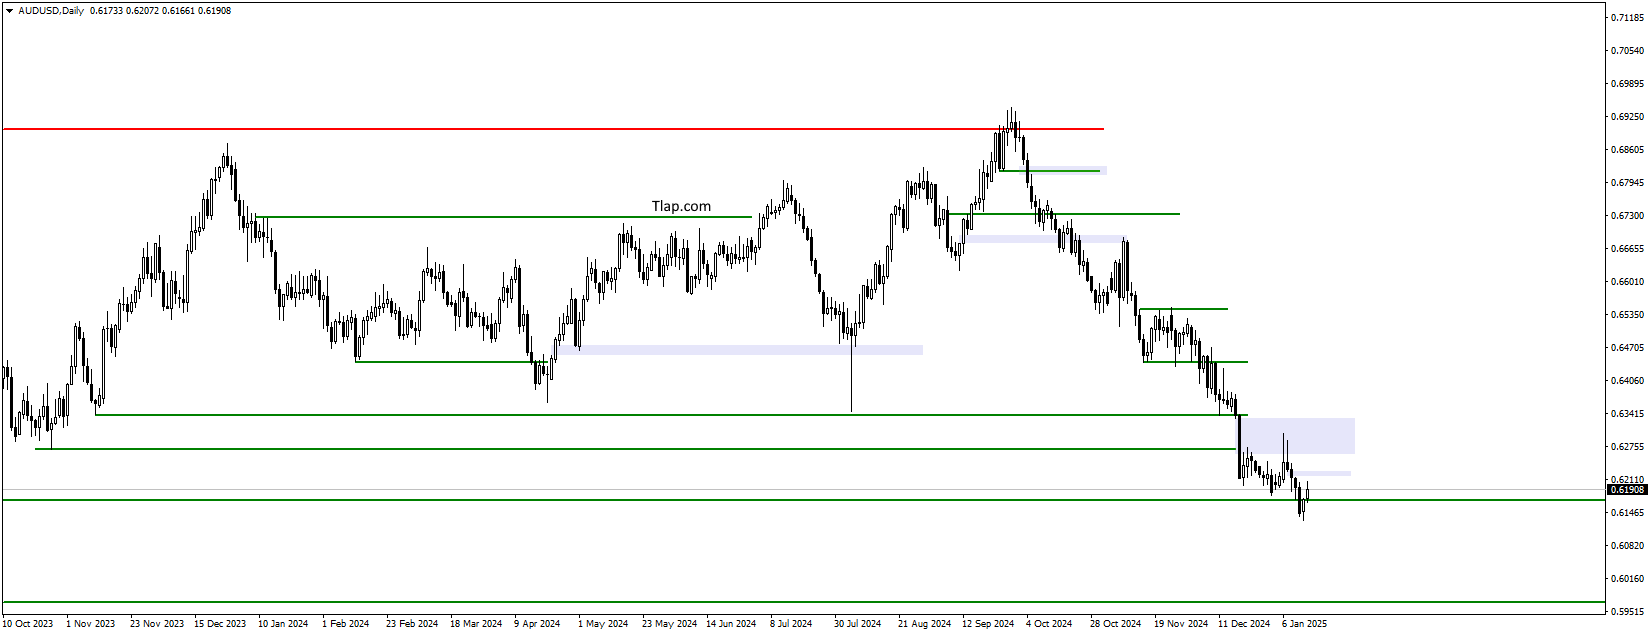Select long blue rectangle near 0.6470

[x=740, y=350]
